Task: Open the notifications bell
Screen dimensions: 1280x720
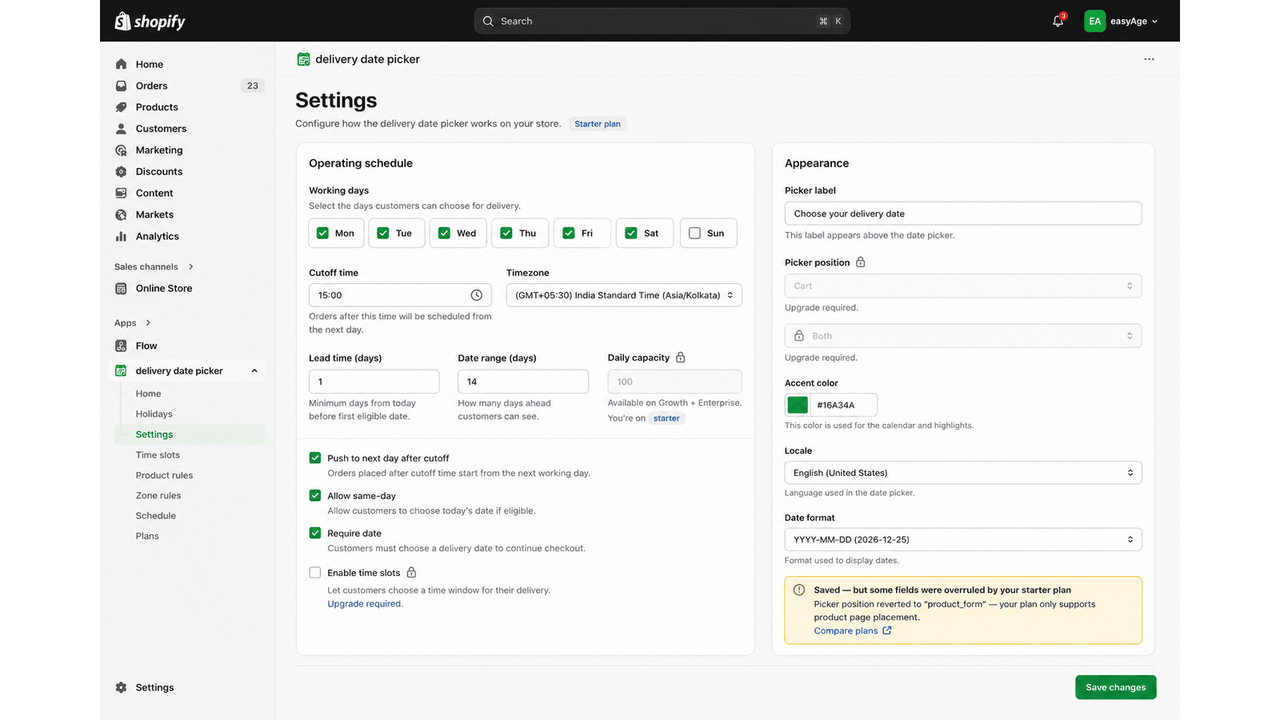Action: [1058, 21]
